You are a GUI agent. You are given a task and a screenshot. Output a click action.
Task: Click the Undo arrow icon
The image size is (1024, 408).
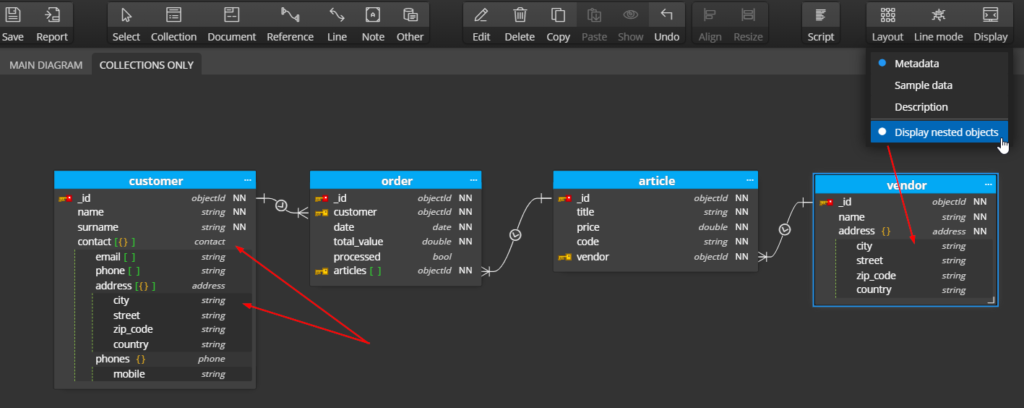(x=667, y=14)
